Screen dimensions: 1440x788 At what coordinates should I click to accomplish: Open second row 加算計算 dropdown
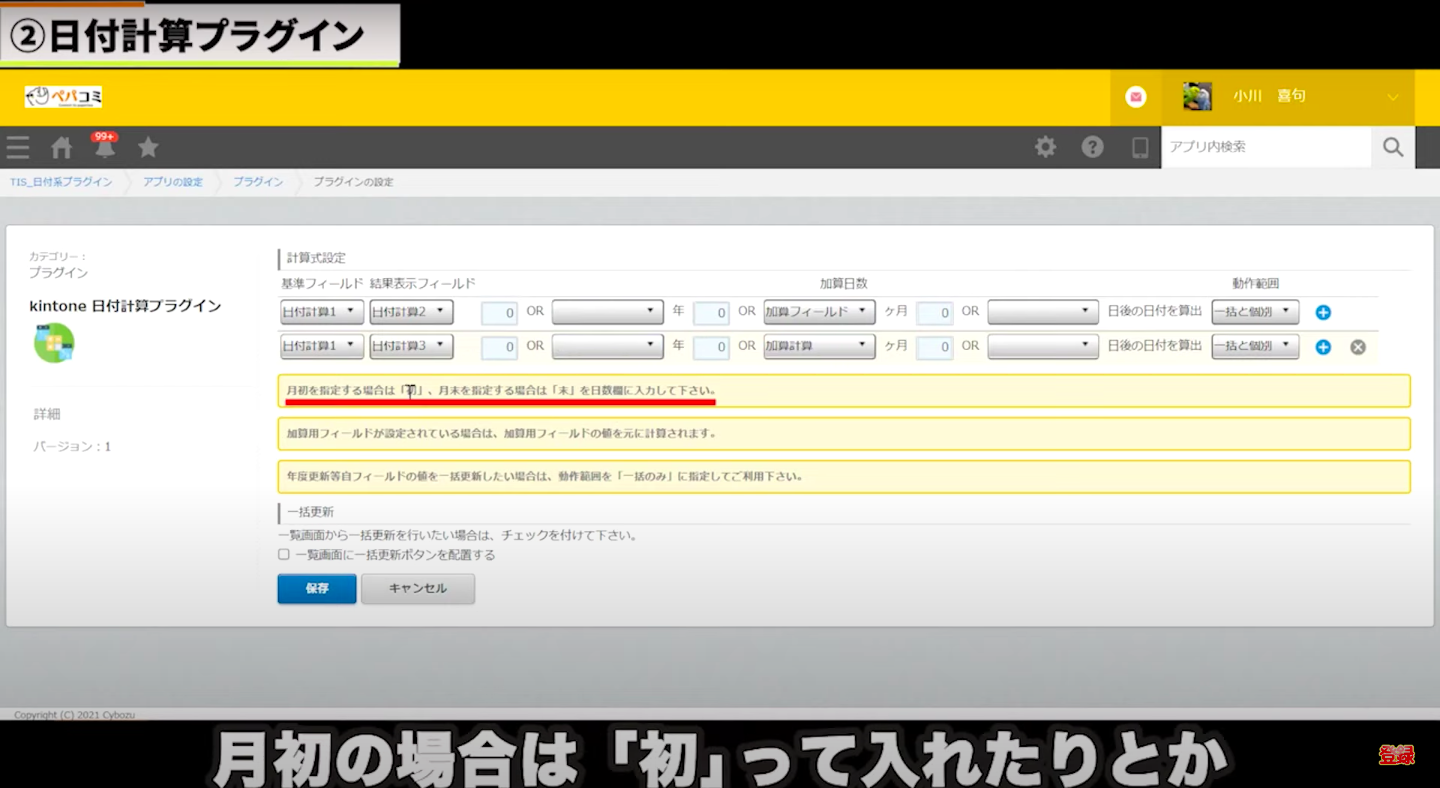(x=819, y=347)
